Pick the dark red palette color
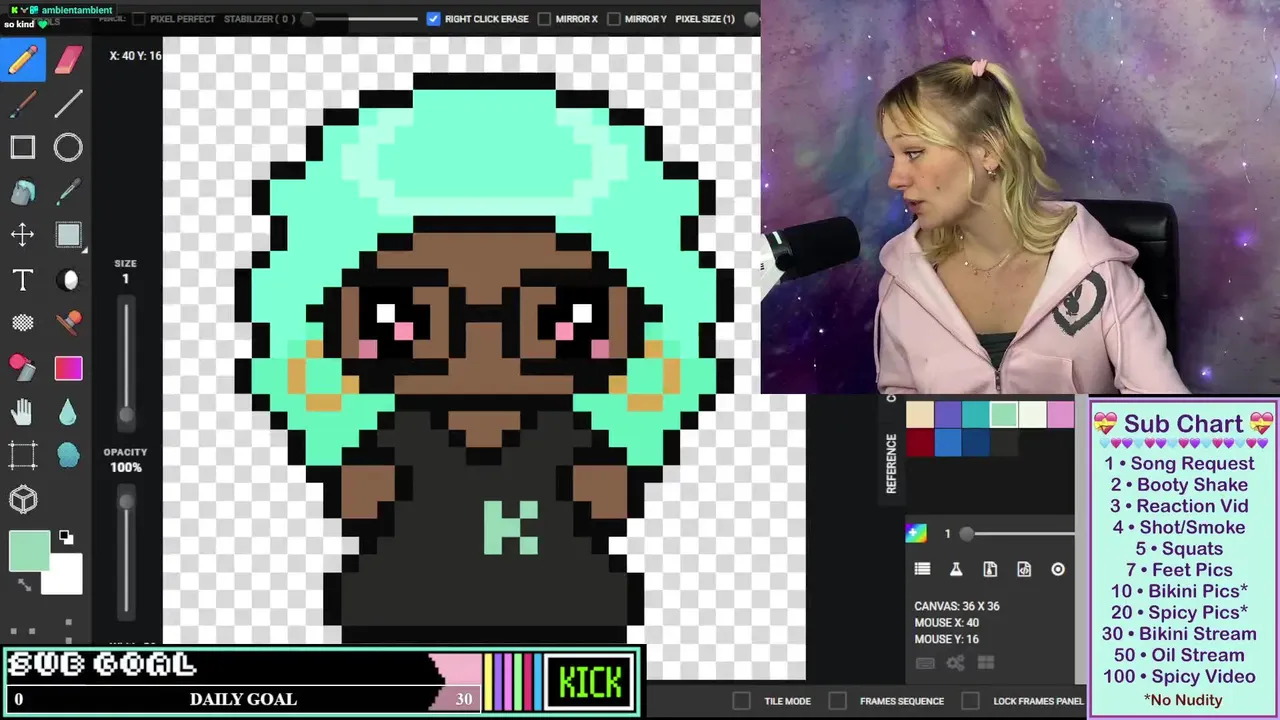The height and width of the screenshot is (720, 1280). (x=920, y=442)
